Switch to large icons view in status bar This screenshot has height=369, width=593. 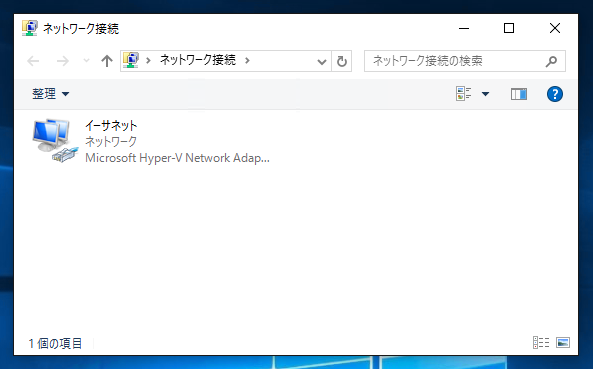tap(563, 343)
